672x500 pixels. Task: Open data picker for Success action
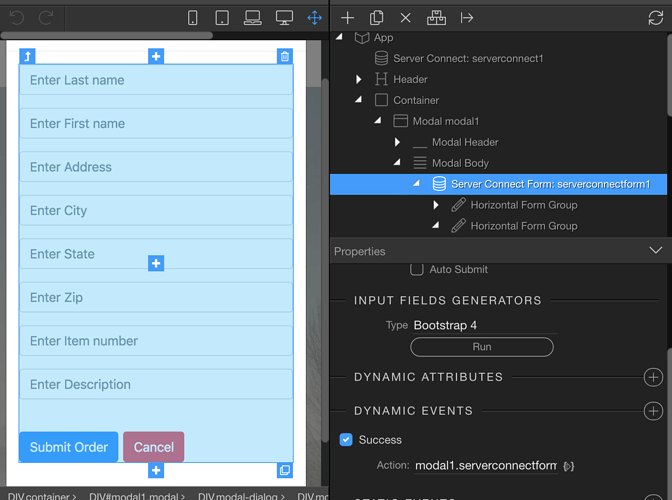(x=569, y=466)
